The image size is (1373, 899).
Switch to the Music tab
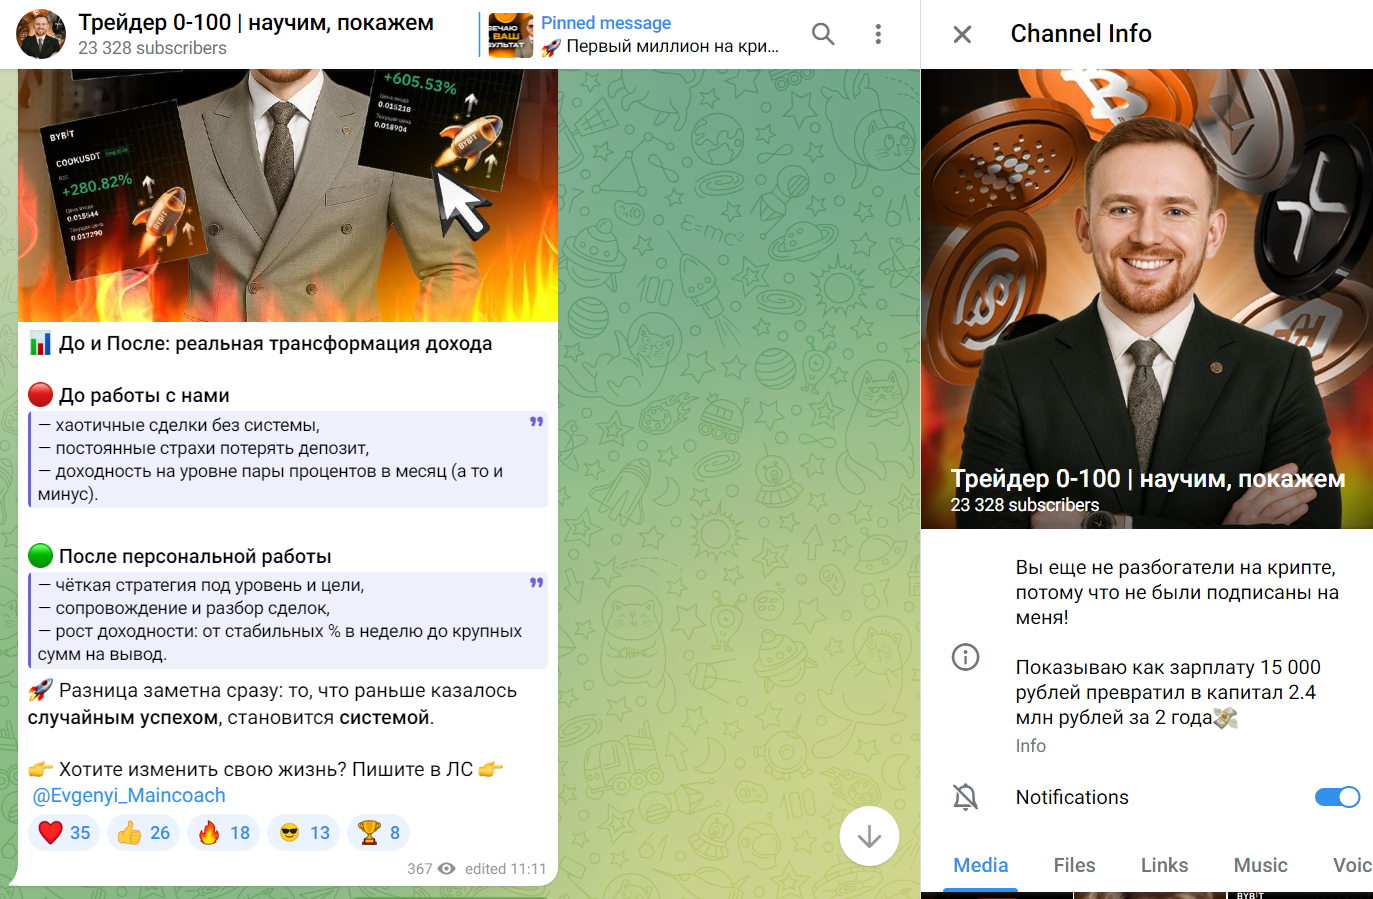(x=1260, y=865)
